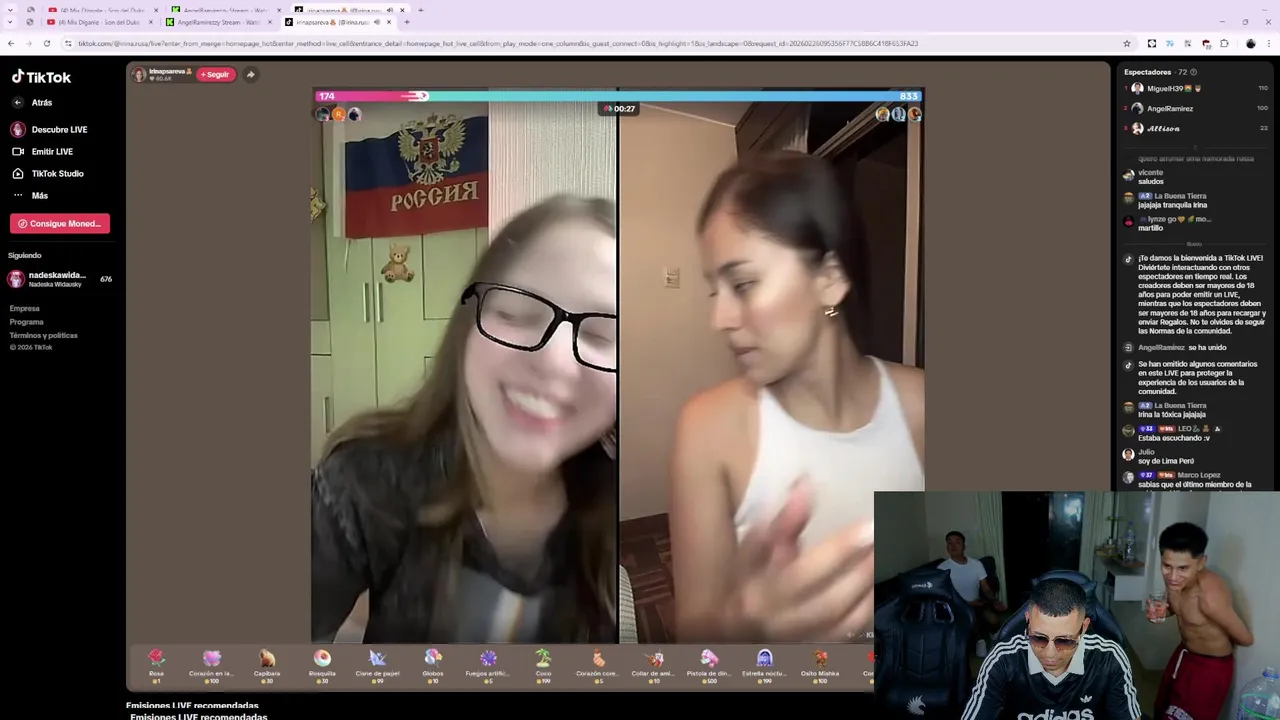Screen dimensions: 1280x720
Task: Click the Espectadores help icon
Action: click(x=1193, y=72)
